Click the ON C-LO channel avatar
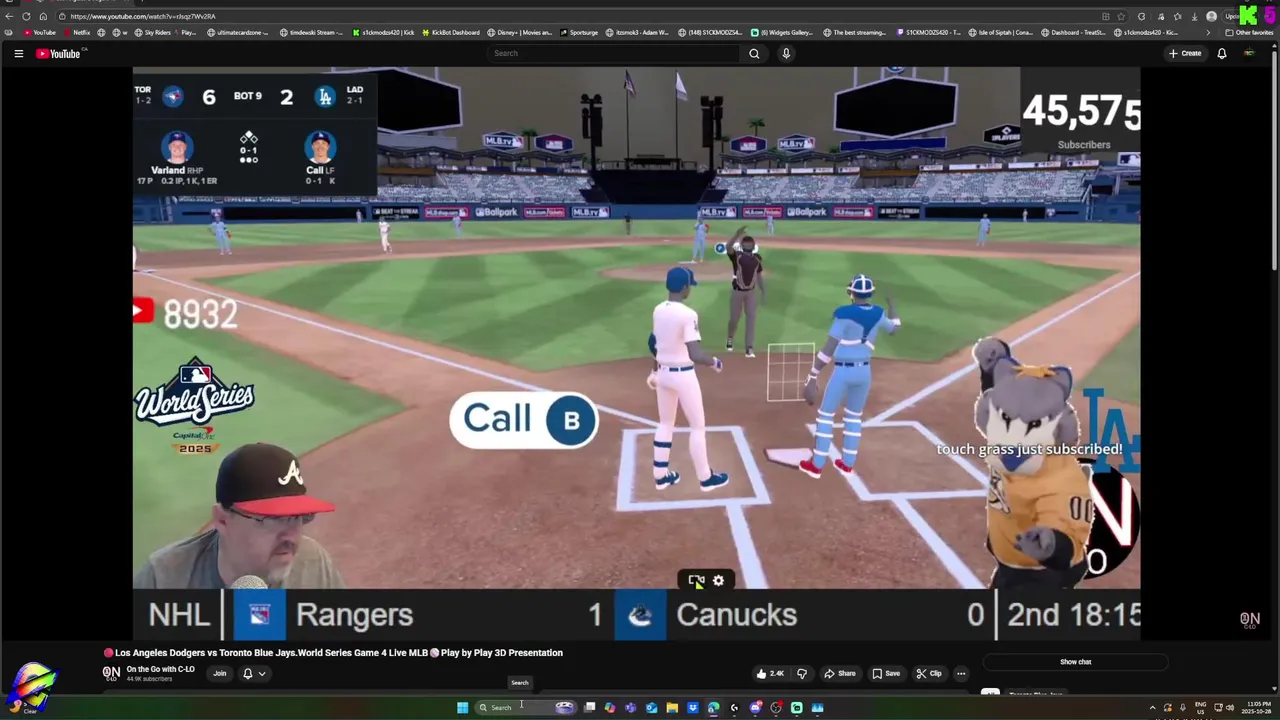Screen dimensions: 1280x720 point(111,673)
